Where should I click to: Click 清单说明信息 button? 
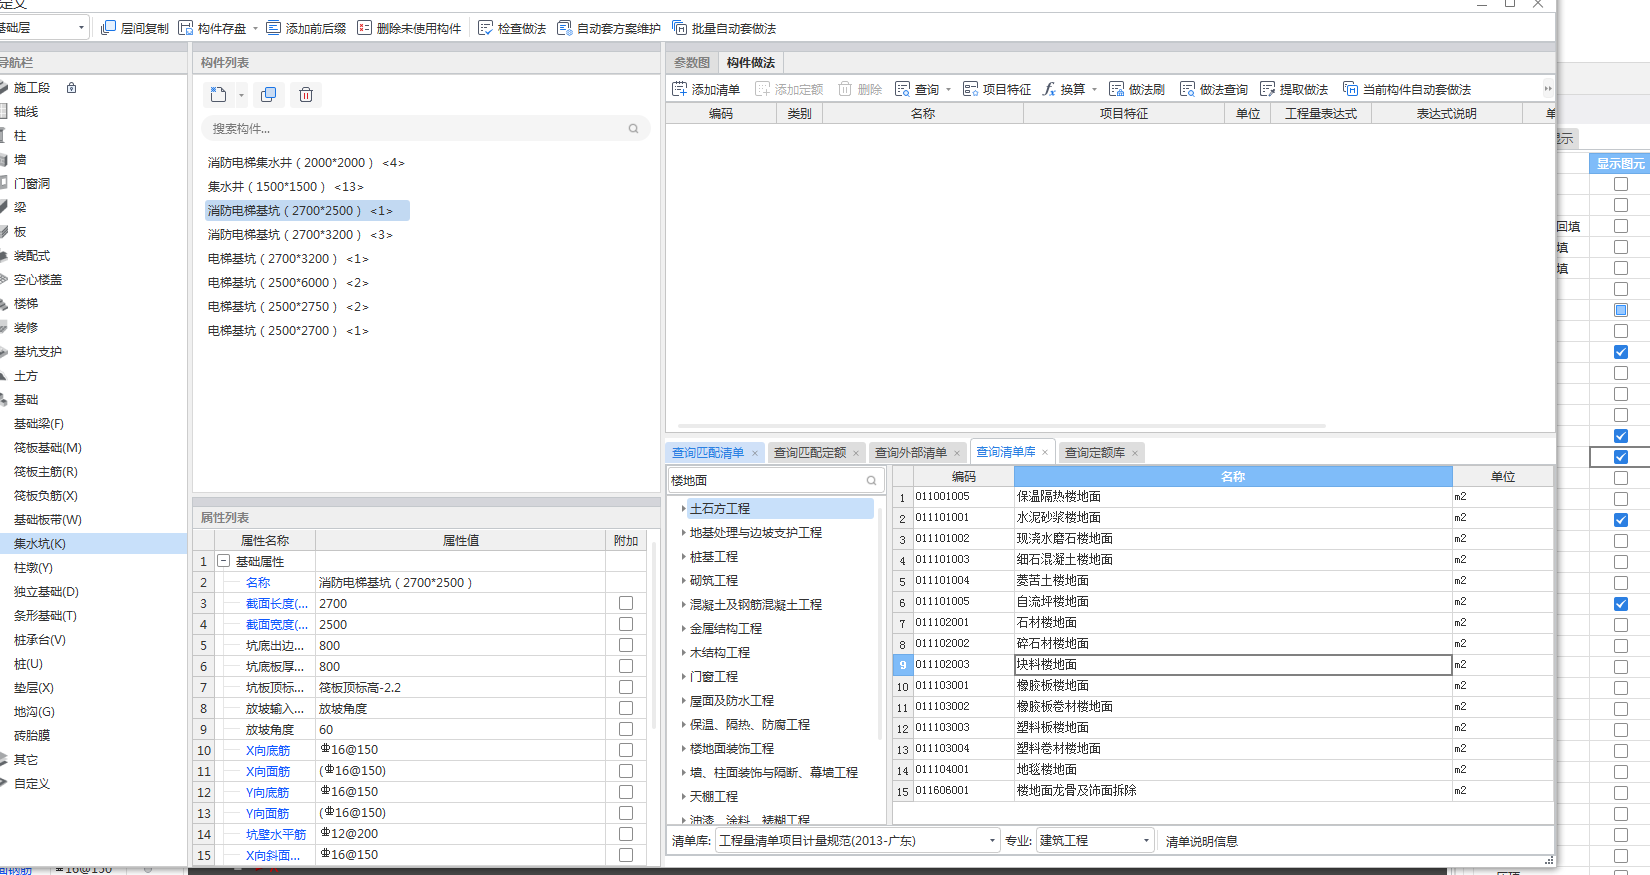coord(1202,841)
